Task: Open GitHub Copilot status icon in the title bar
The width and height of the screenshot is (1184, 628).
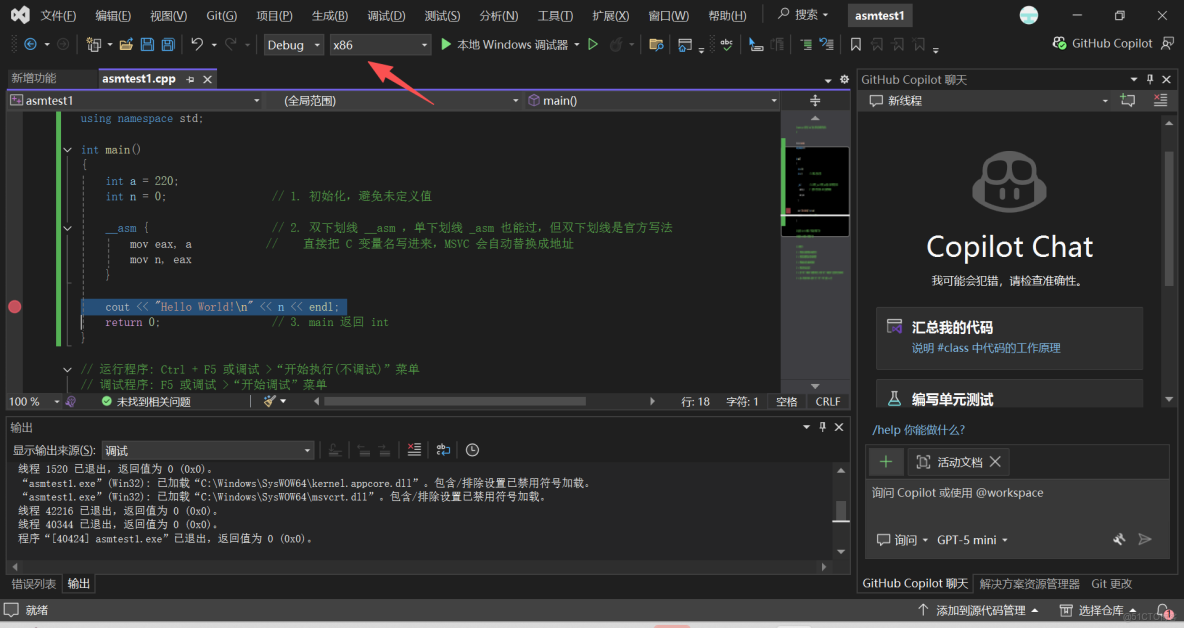Action: click(1058, 43)
